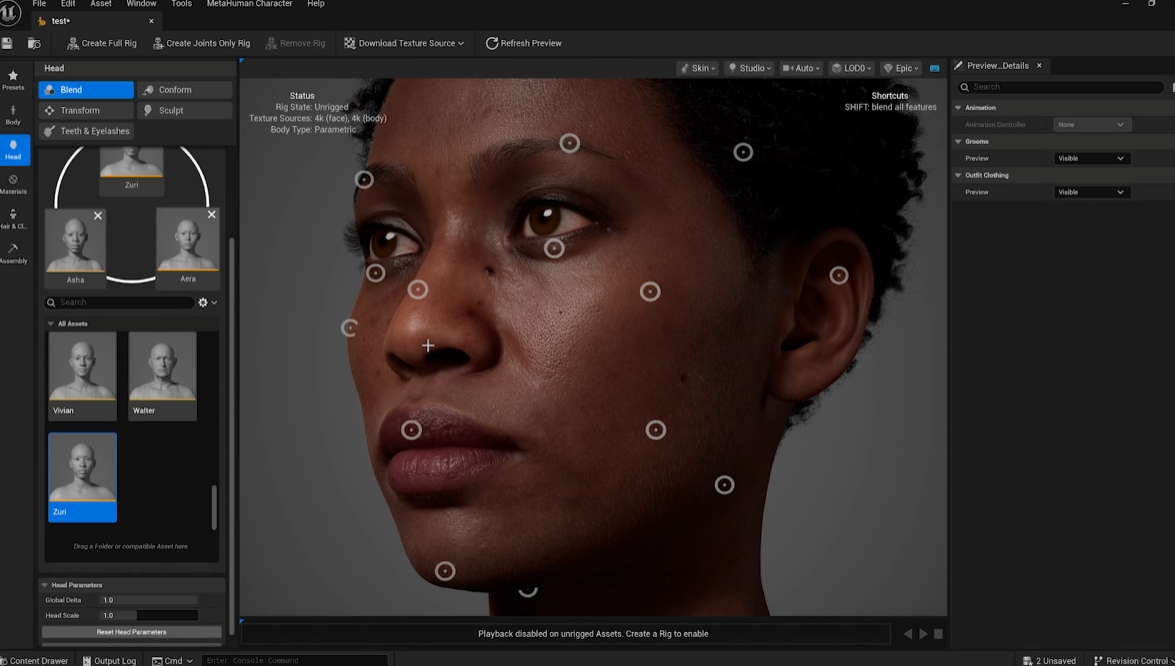Click the play reverse button
This screenshot has height=666, width=1175.
point(908,634)
